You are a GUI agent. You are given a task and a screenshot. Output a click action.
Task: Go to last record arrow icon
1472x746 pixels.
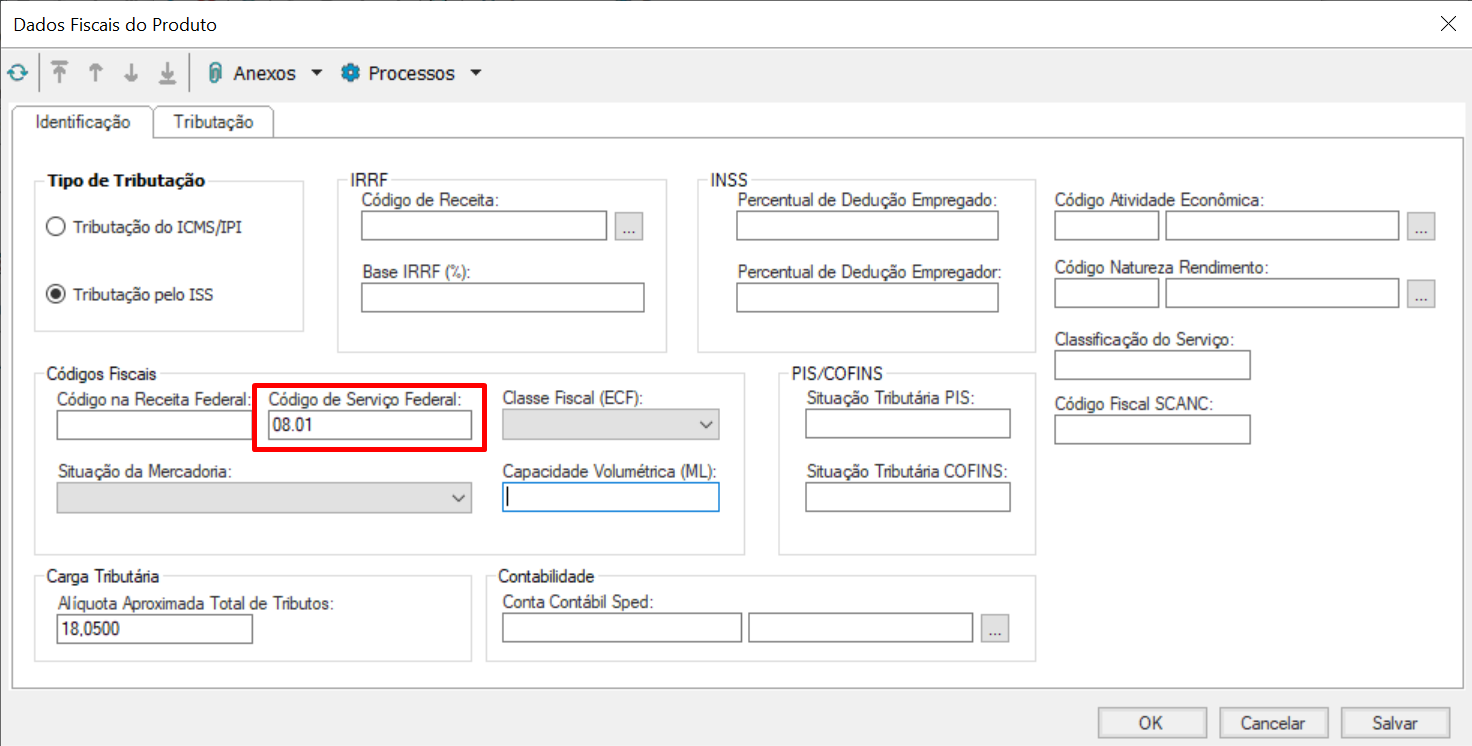[x=167, y=73]
